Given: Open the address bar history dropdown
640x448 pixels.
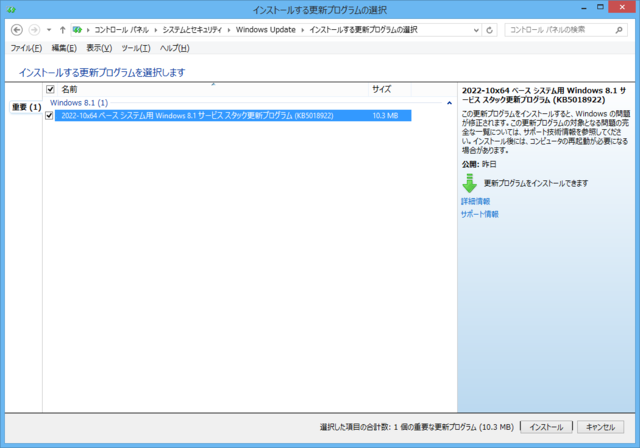Looking at the screenshot, I should point(476,30).
